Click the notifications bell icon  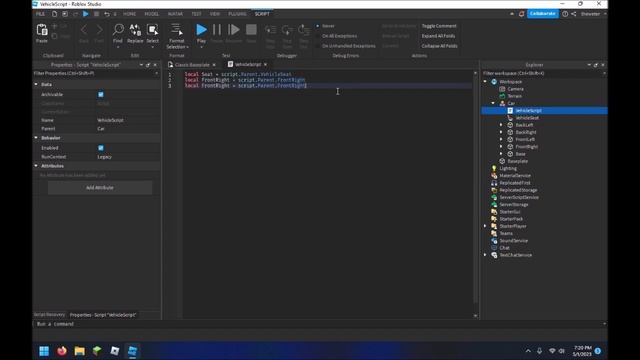click(521, 14)
